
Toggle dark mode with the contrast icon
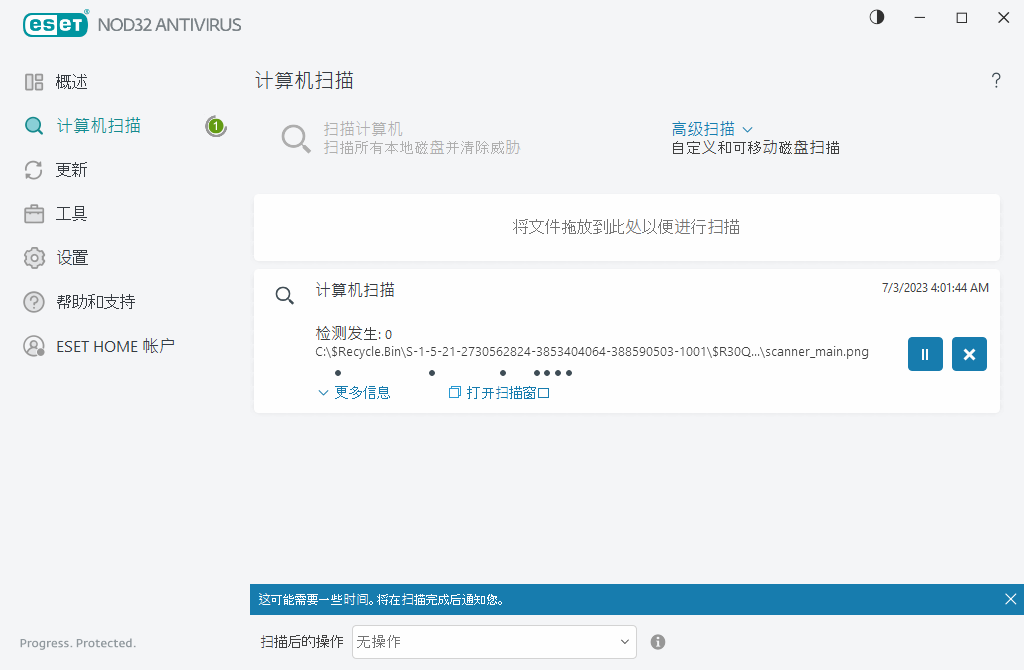point(876,17)
